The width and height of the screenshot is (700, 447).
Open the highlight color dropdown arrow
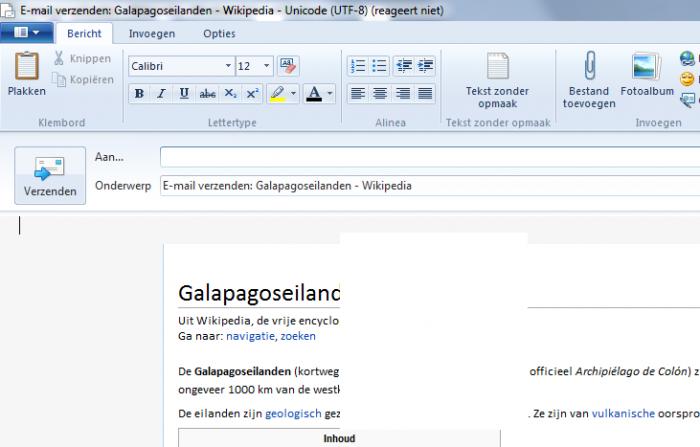click(x=293, y=93)
